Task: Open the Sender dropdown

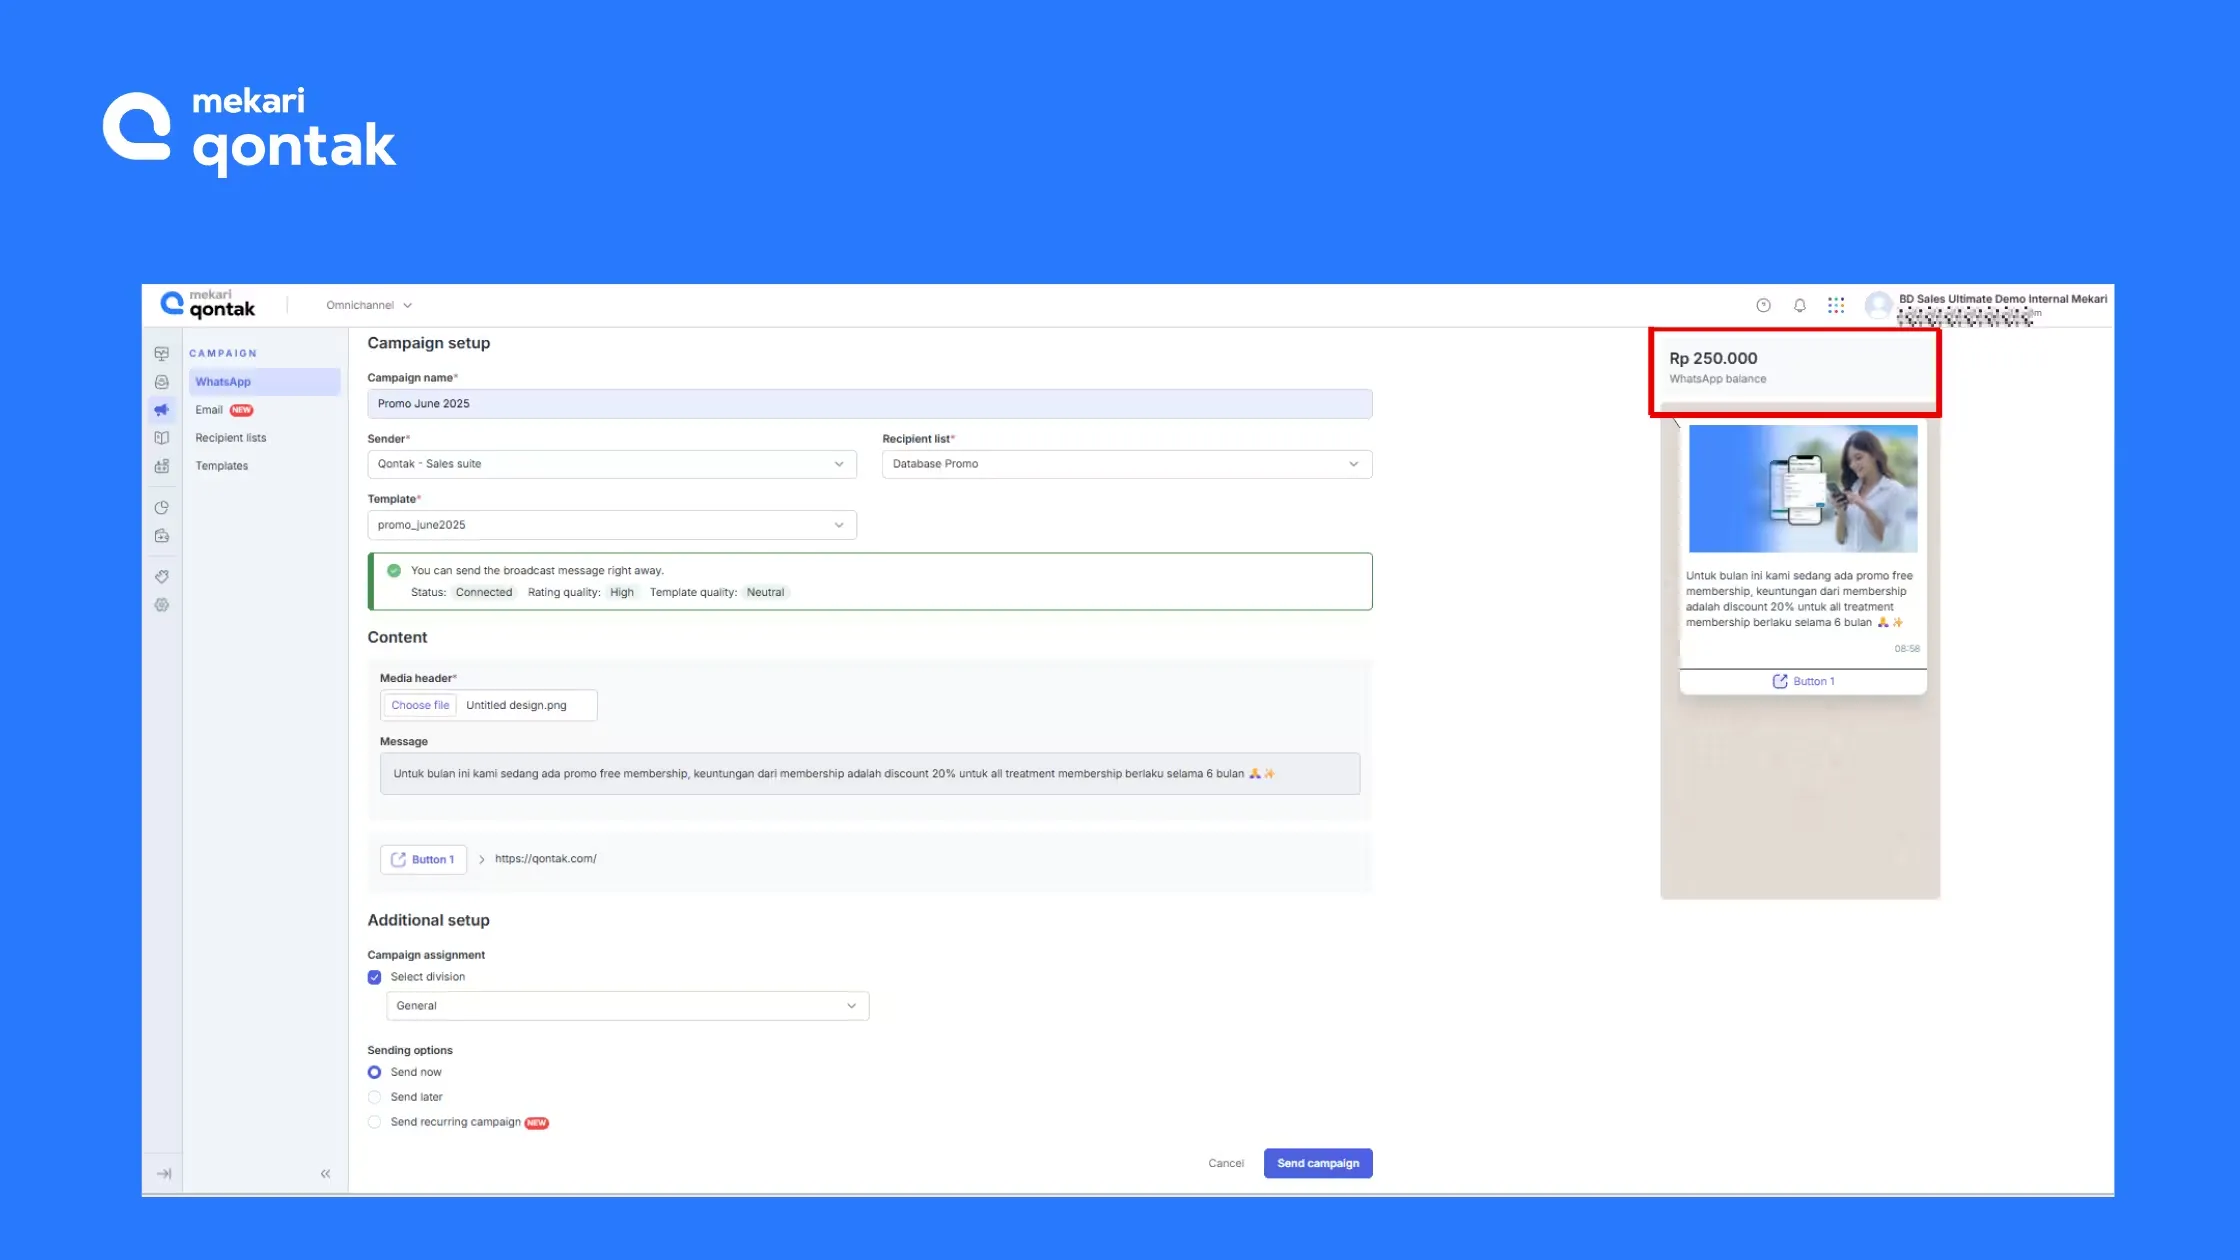Action: [x=611, y=464]
